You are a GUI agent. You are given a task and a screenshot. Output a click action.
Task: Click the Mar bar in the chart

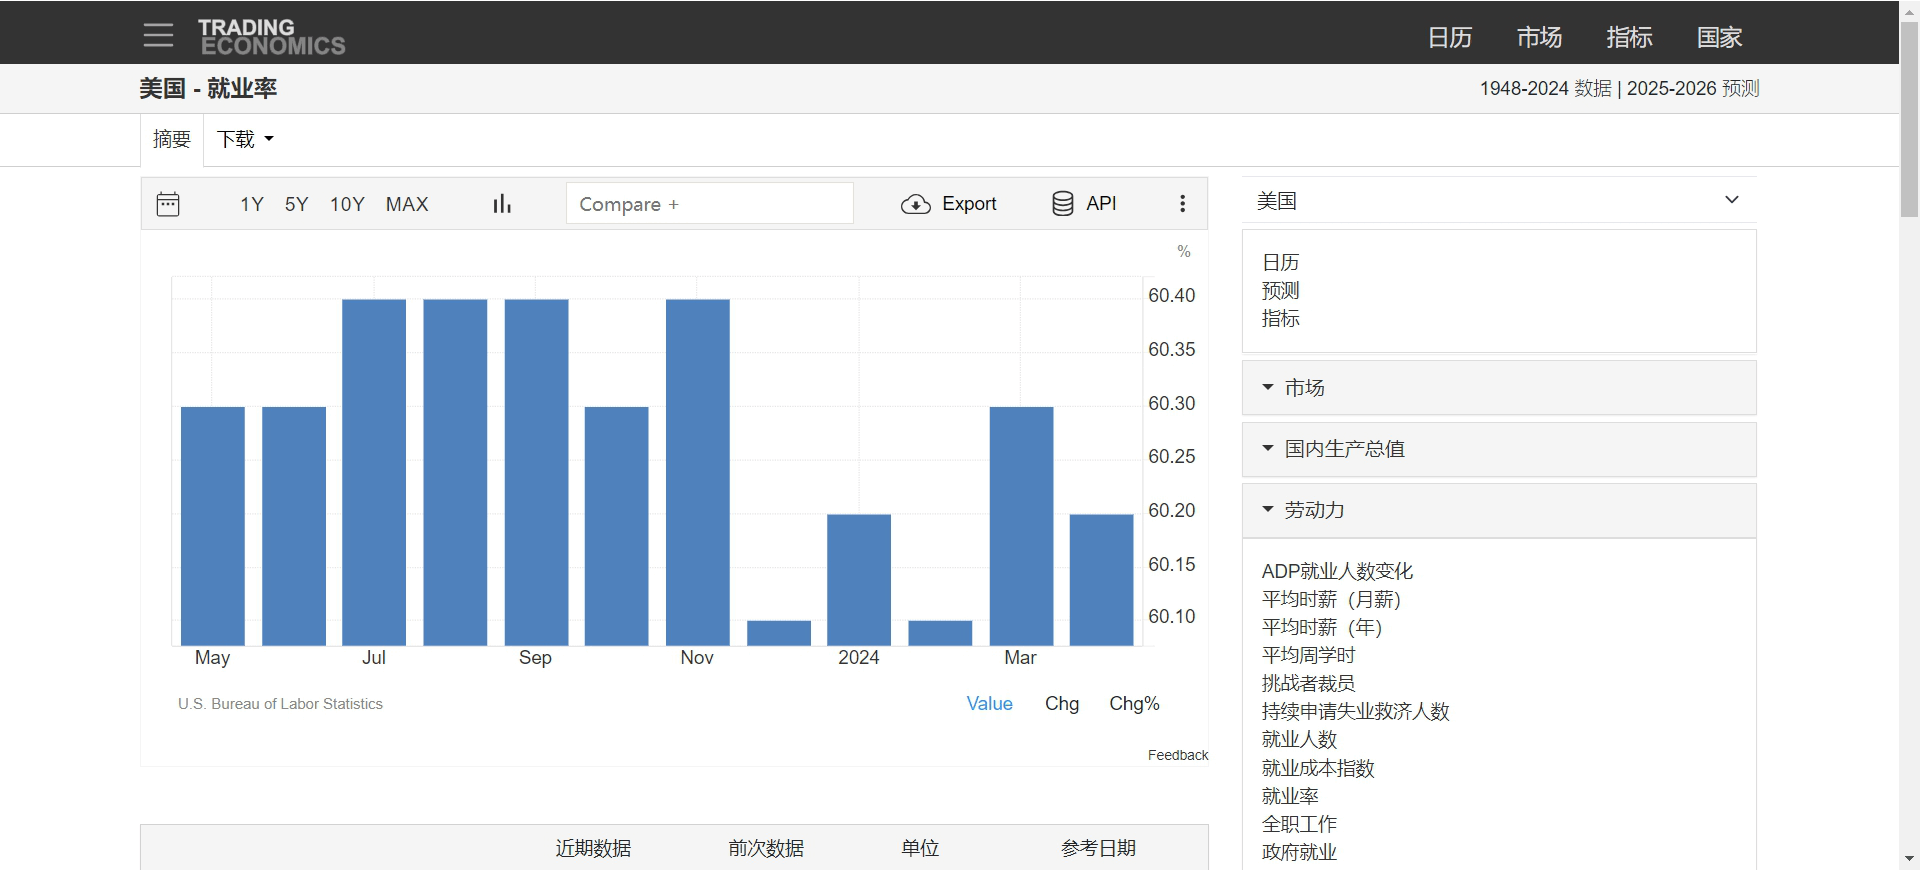point(1021,526)
